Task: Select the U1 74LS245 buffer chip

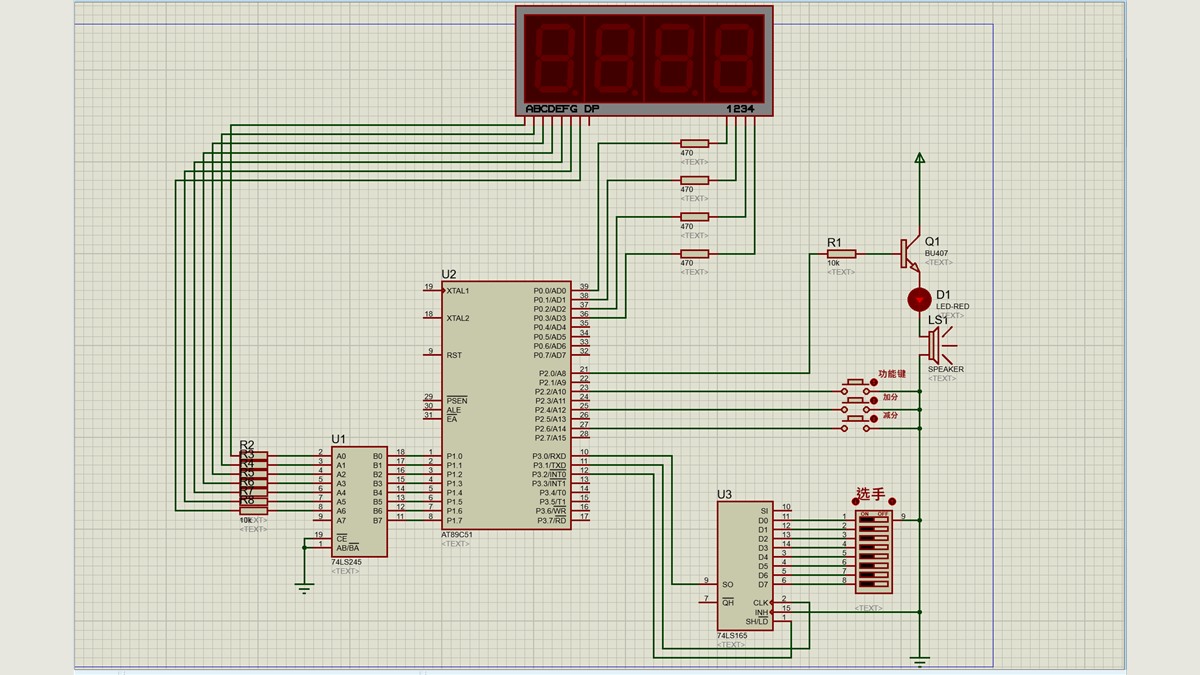Action: (x=359, y=501)
